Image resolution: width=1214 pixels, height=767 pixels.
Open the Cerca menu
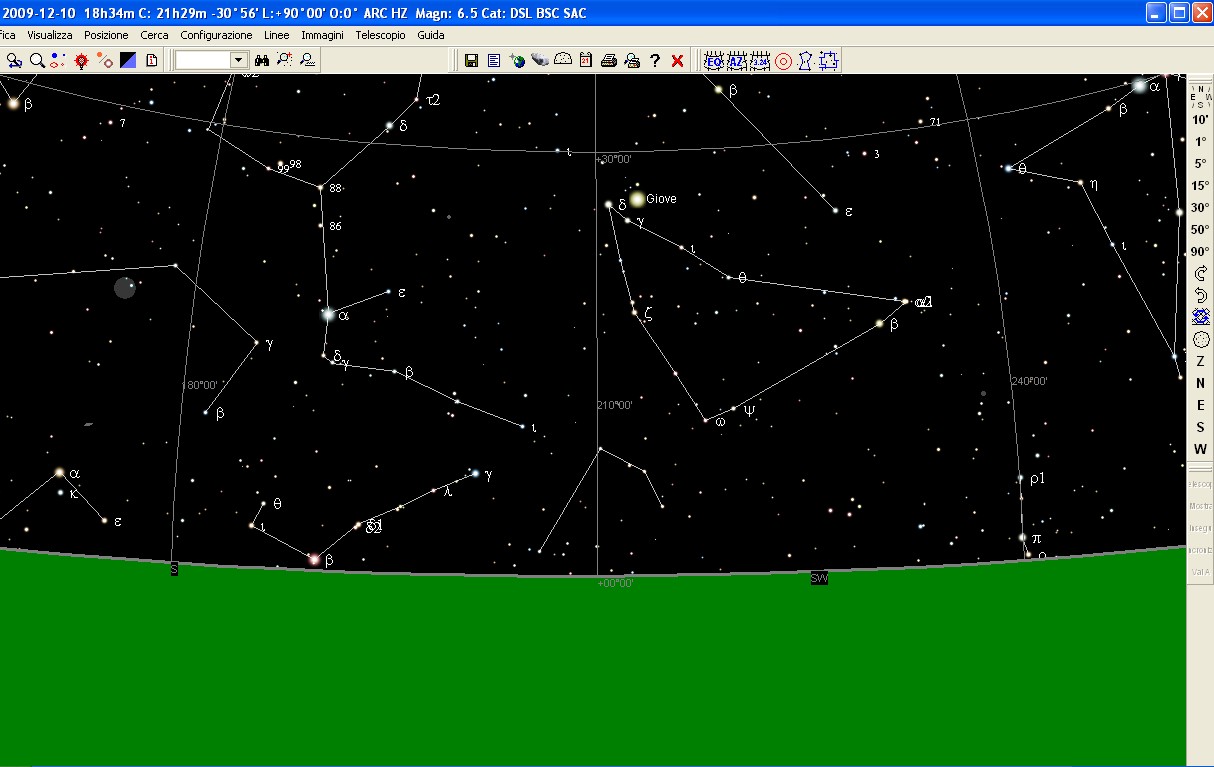[154, 35]
